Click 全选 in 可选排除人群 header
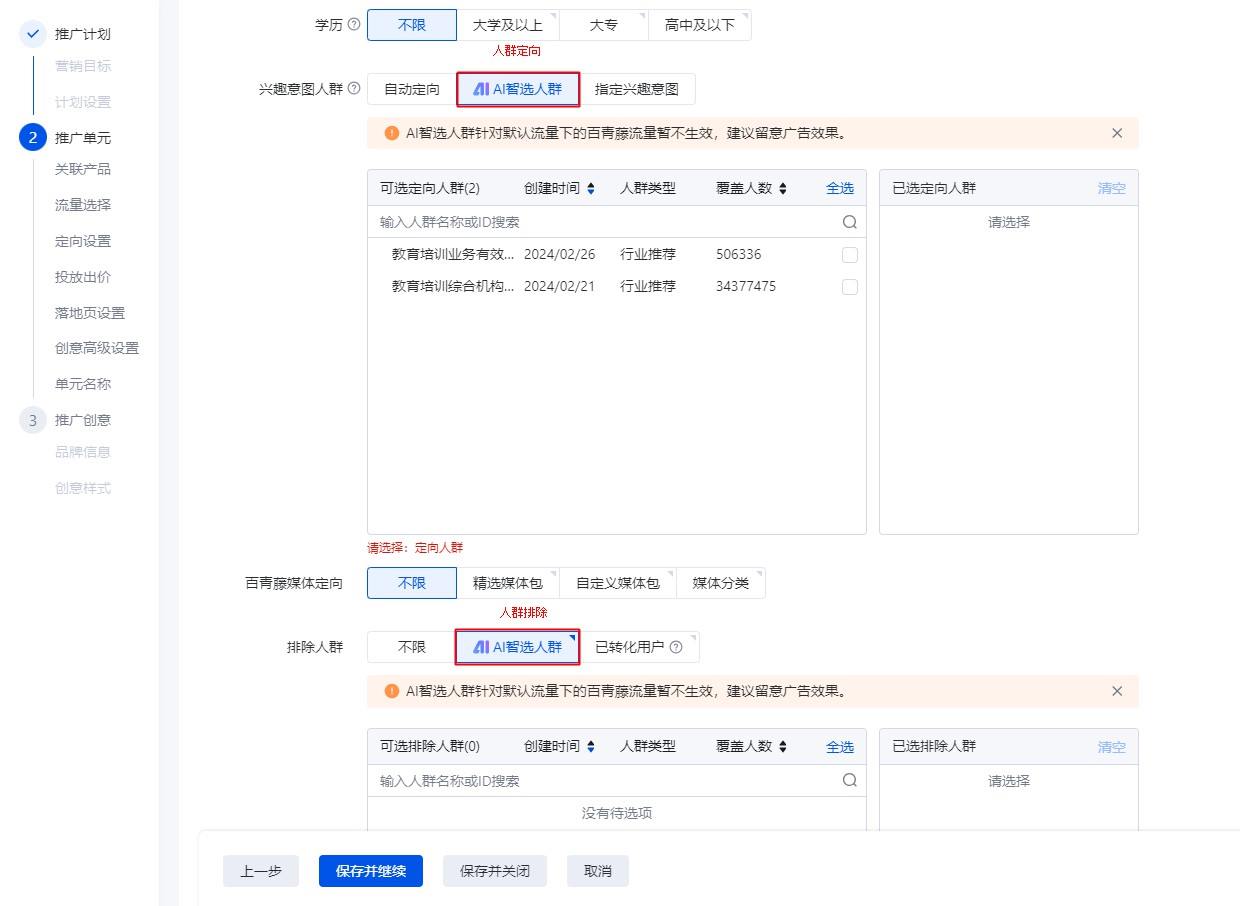 (x=840, y=747)
